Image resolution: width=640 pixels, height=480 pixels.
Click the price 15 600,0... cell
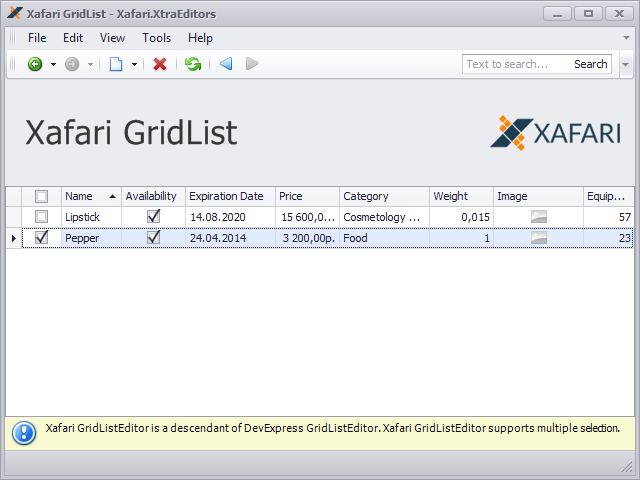[x=307, y=217]
